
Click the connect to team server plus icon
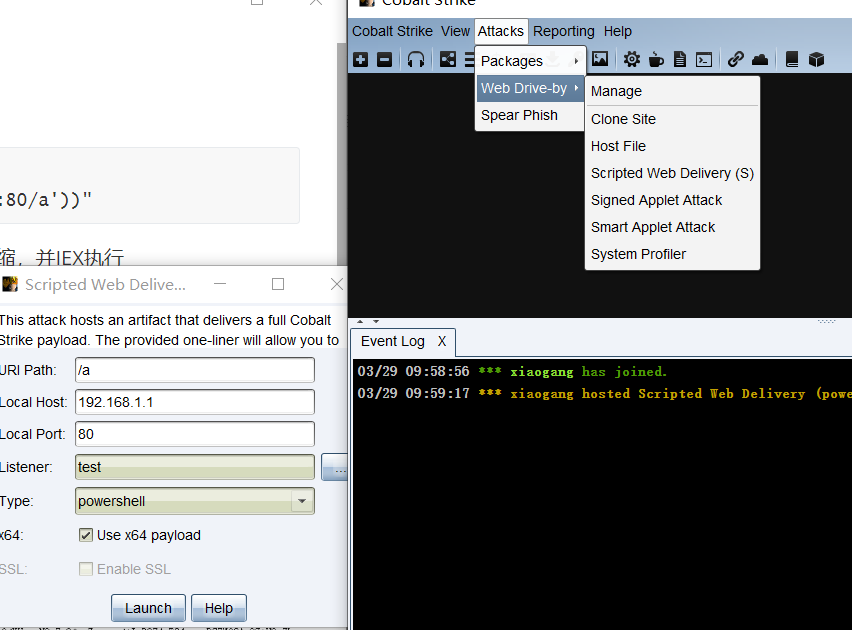click(x=360, y=59)
